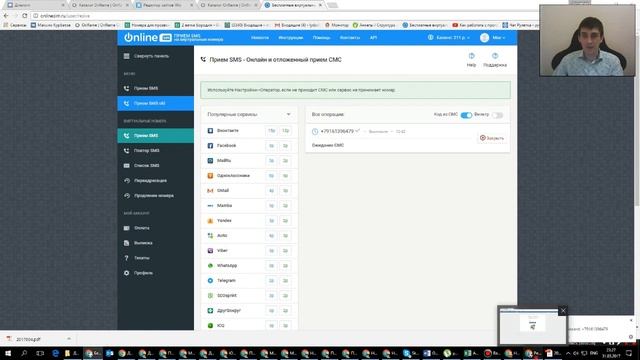Enable the Фильтр switch
640x360 pixels.
pyautogui.click(x=497, y=115)
